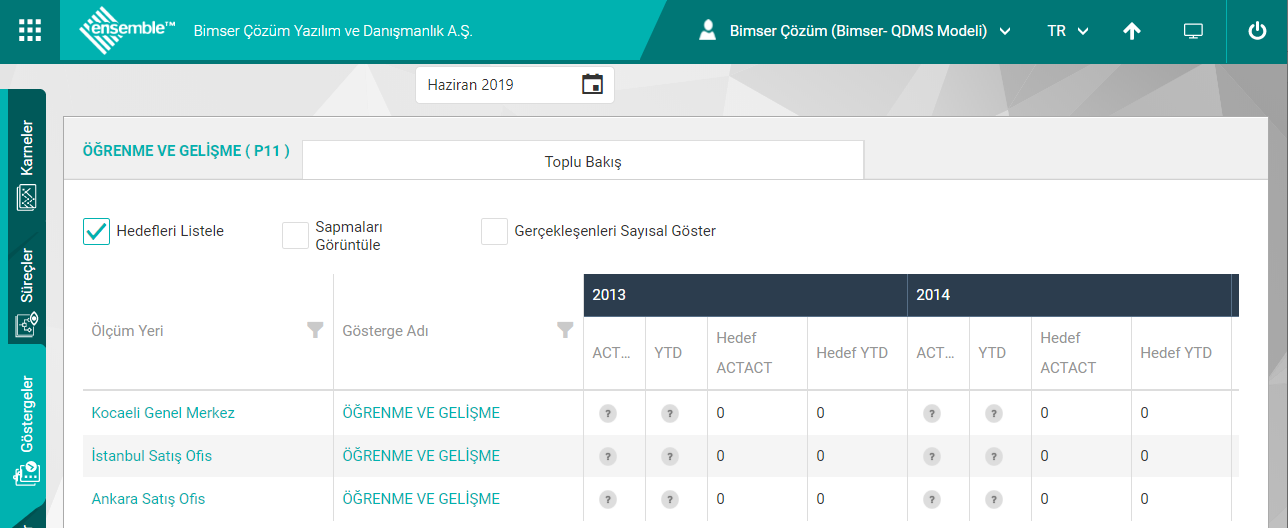Screen dimensions: 1288x528
Task: Click 2014 YTD question mark for Kocaeli
Action: [993, 413]
